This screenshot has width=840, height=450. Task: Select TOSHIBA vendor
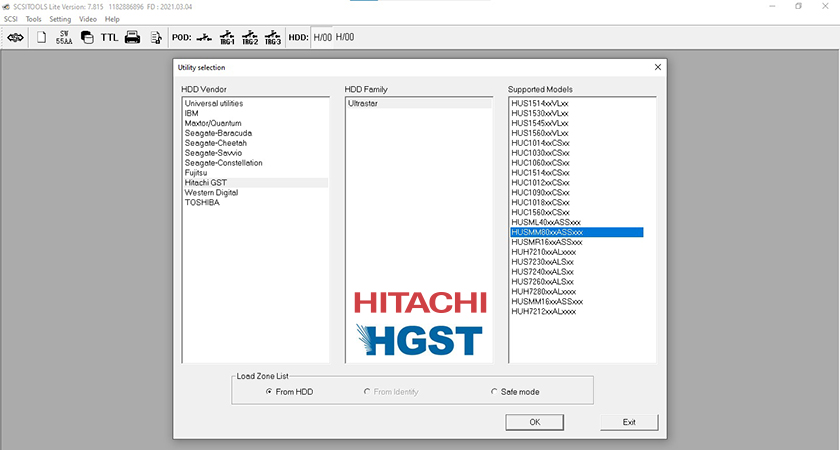256,202
